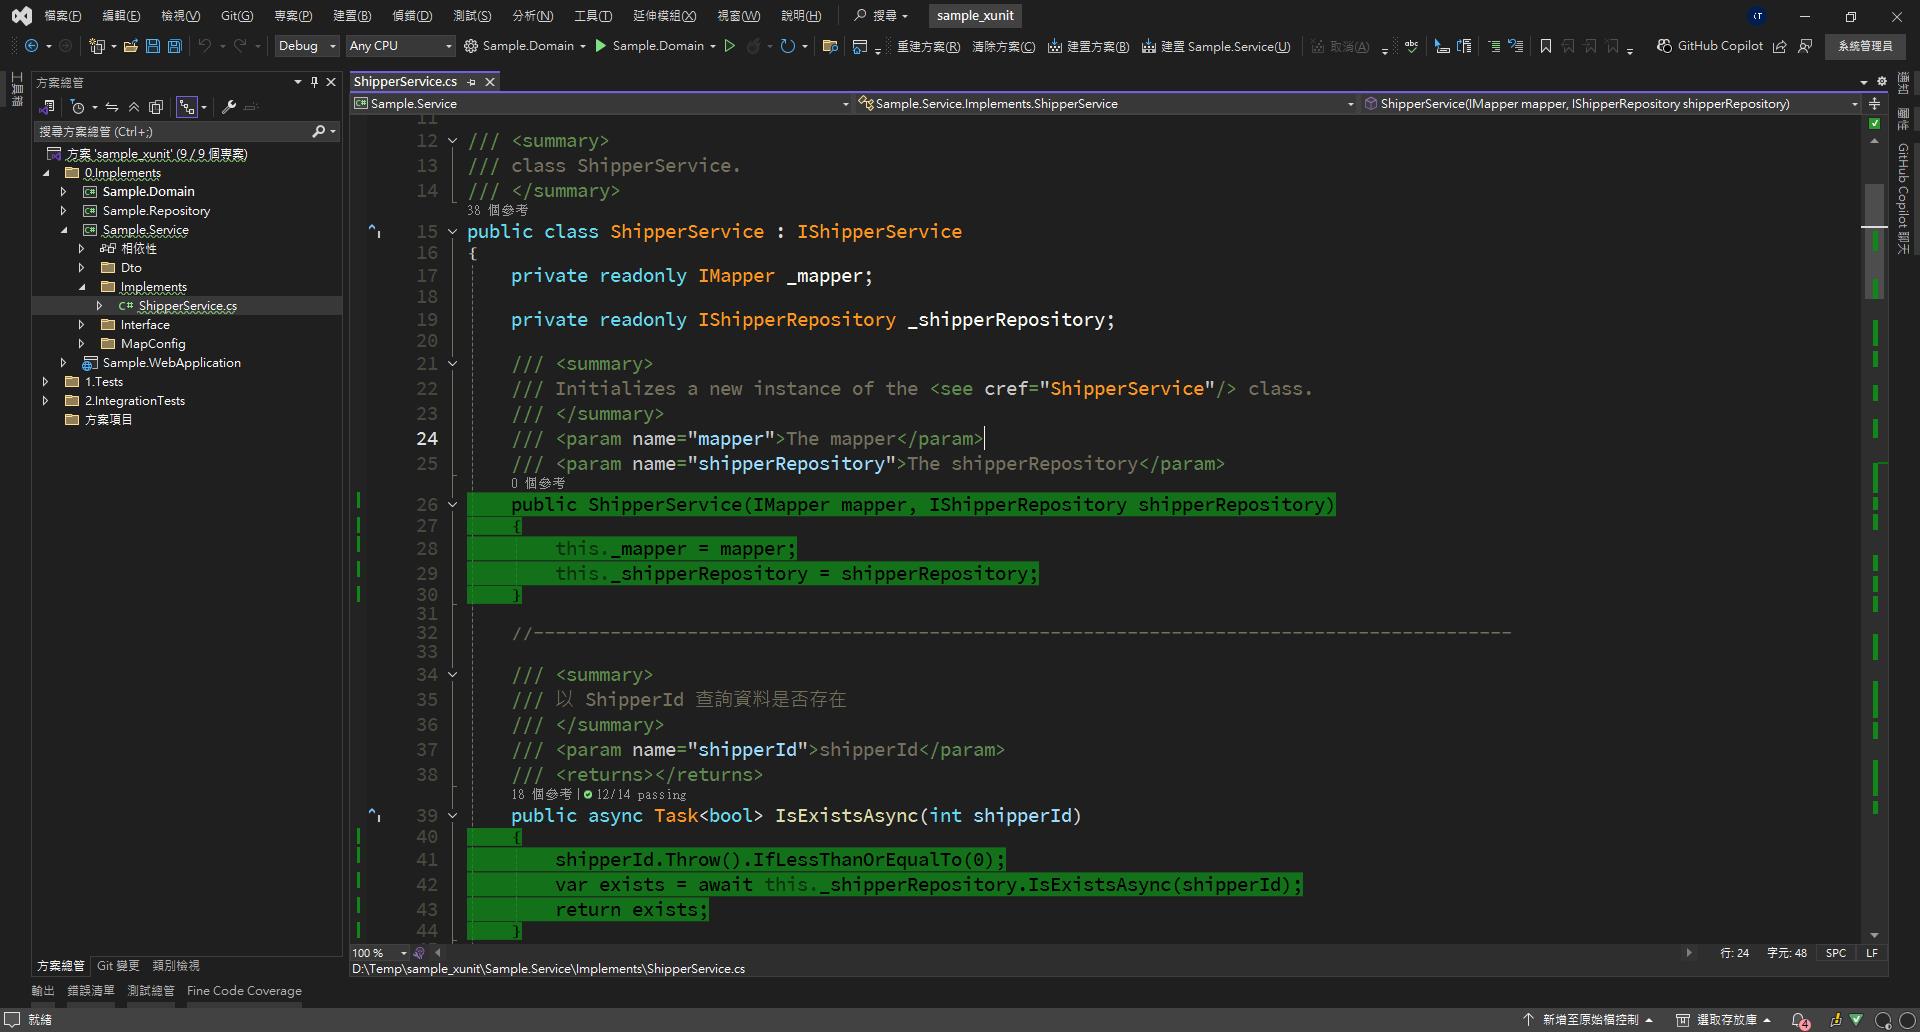
Task: Click the green Start Sample.Domain button
Action: (x=601, y=46)
